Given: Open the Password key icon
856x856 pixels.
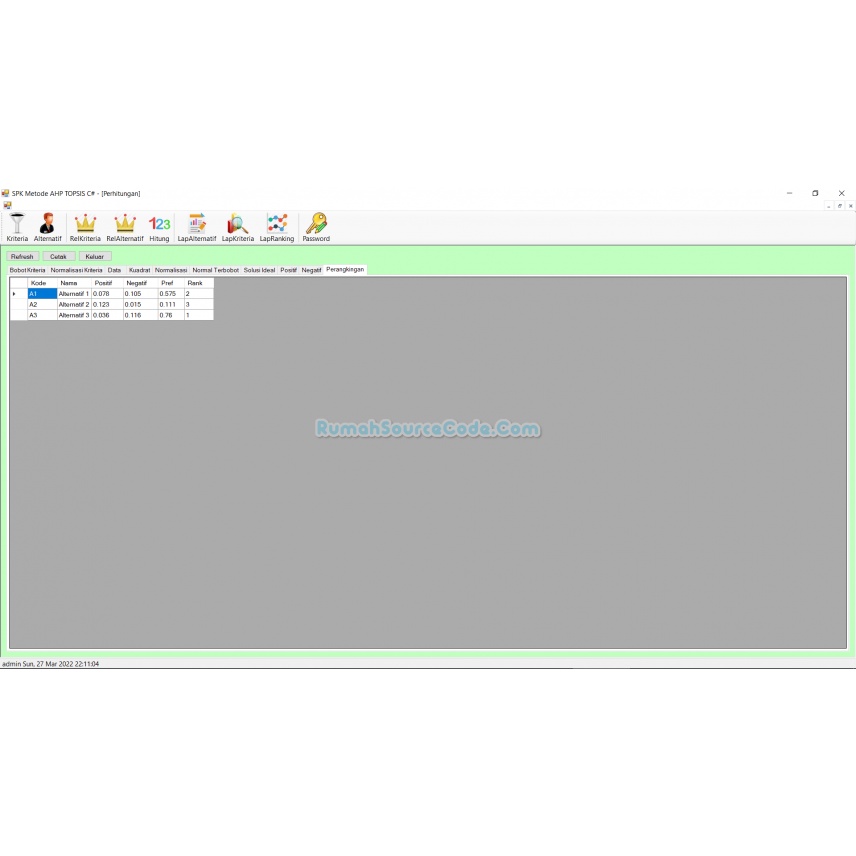Looking at the screenshot, I should [x=316, y=227].
